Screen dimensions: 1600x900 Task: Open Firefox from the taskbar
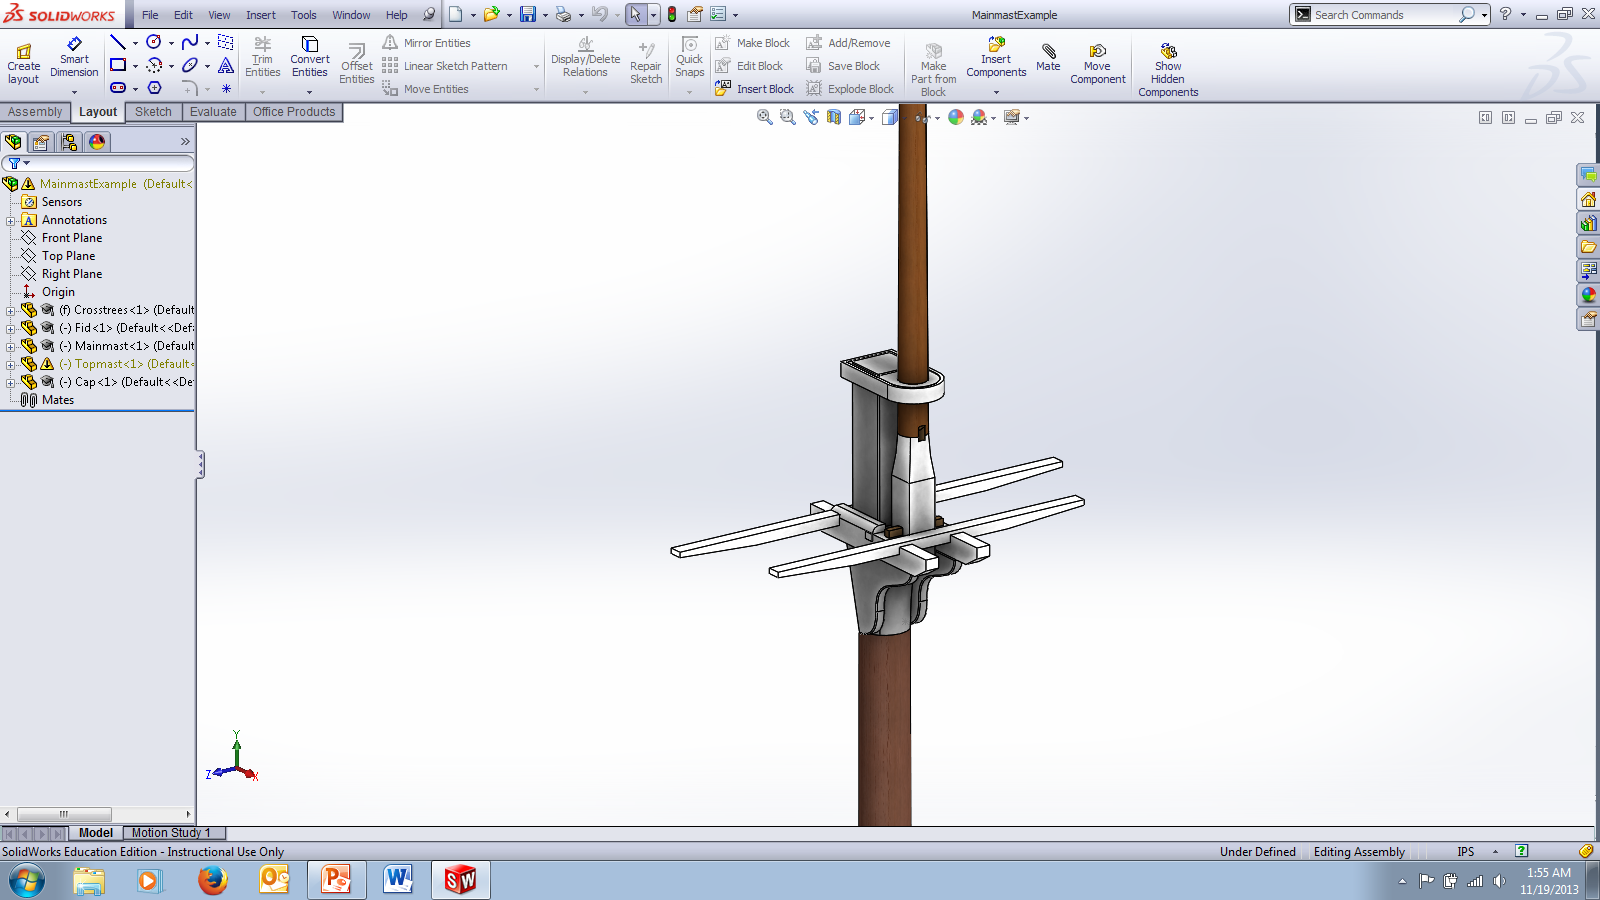[212, 880]
